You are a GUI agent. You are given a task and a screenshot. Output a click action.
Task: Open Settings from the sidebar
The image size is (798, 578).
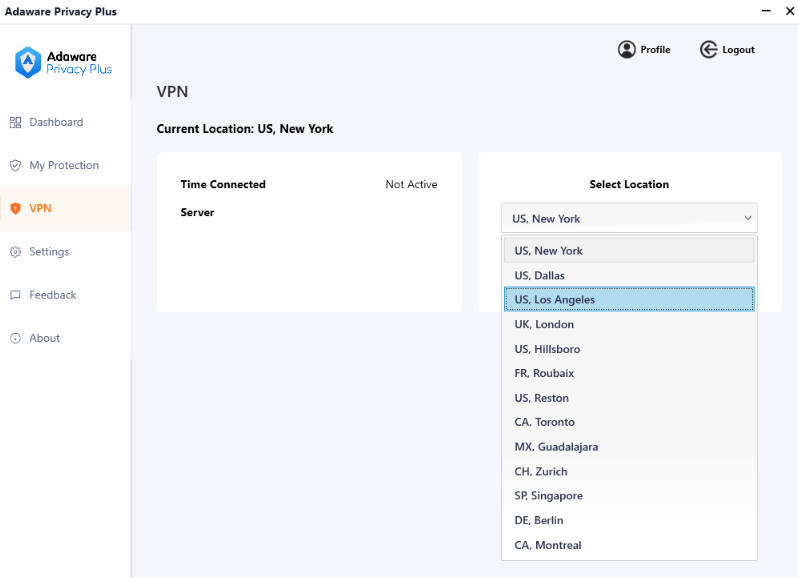(66, 252)
